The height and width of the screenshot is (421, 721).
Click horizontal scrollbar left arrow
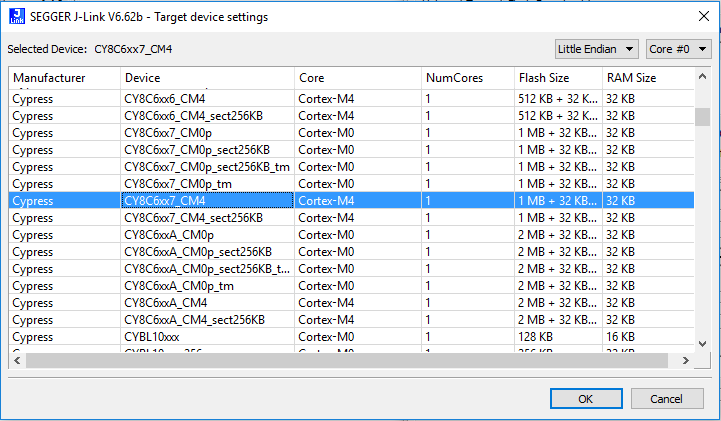(17, 361)
